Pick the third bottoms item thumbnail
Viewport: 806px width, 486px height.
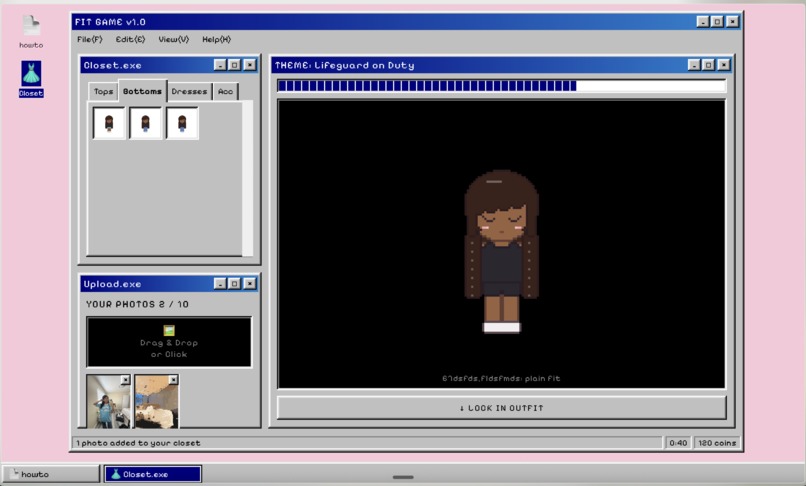click(182, 123)
